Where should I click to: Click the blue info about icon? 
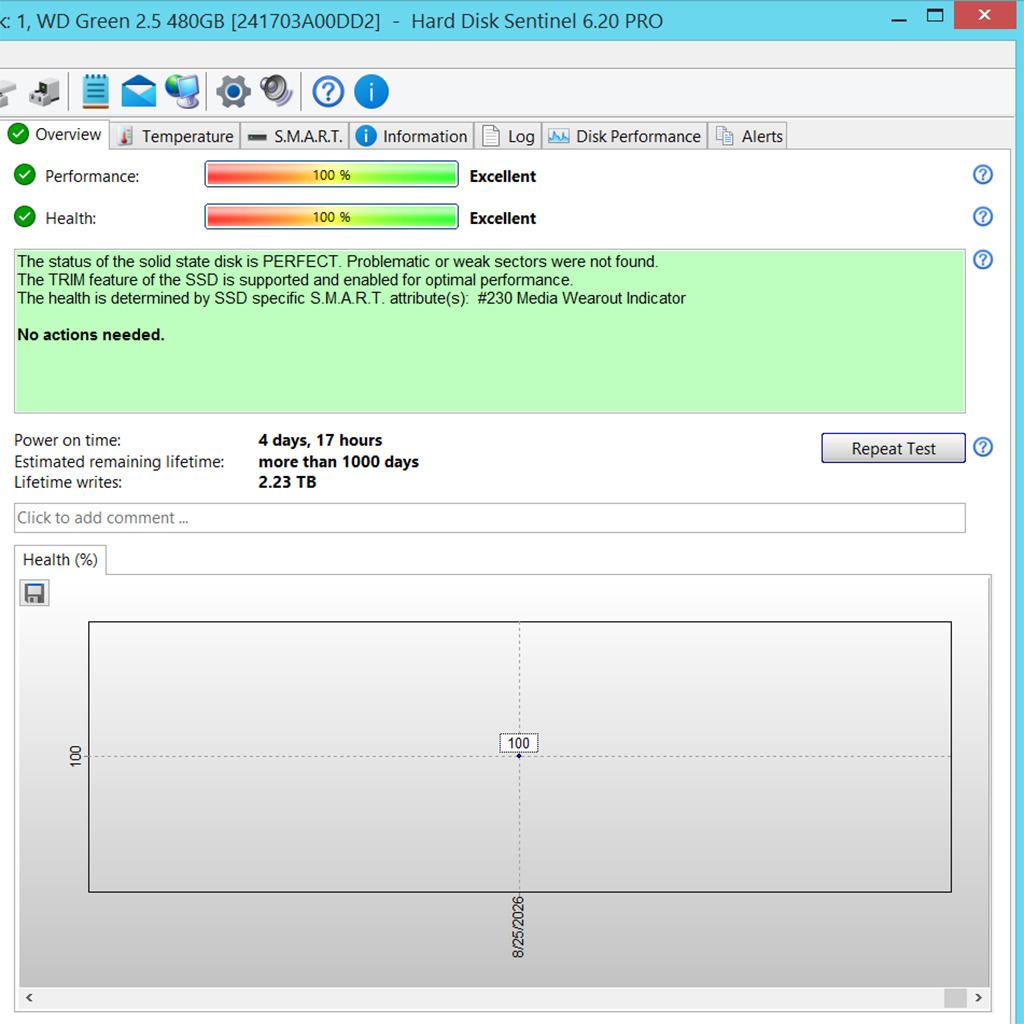tap(371, 91)
